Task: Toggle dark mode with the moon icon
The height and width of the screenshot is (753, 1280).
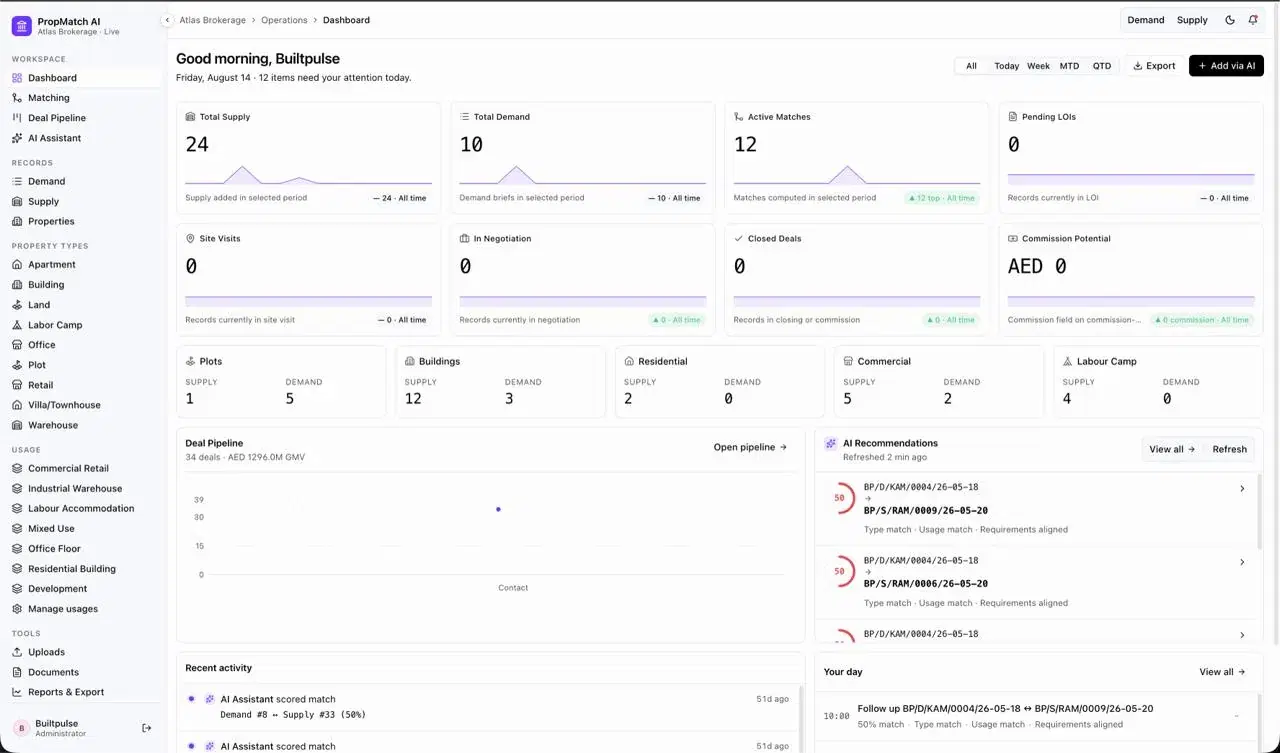Action: 1230,20
